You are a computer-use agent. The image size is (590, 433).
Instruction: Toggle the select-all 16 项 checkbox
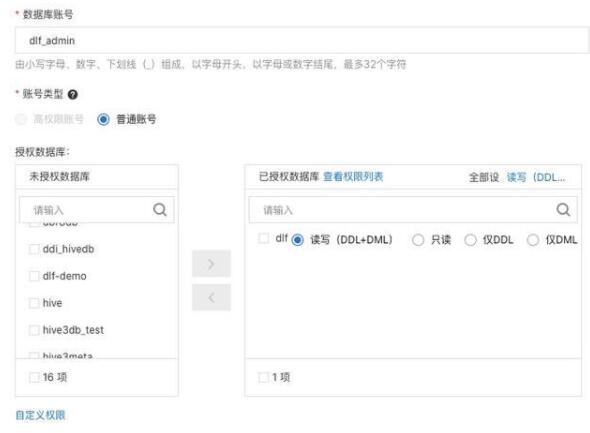pyautogui.click(x=34, y=377)
